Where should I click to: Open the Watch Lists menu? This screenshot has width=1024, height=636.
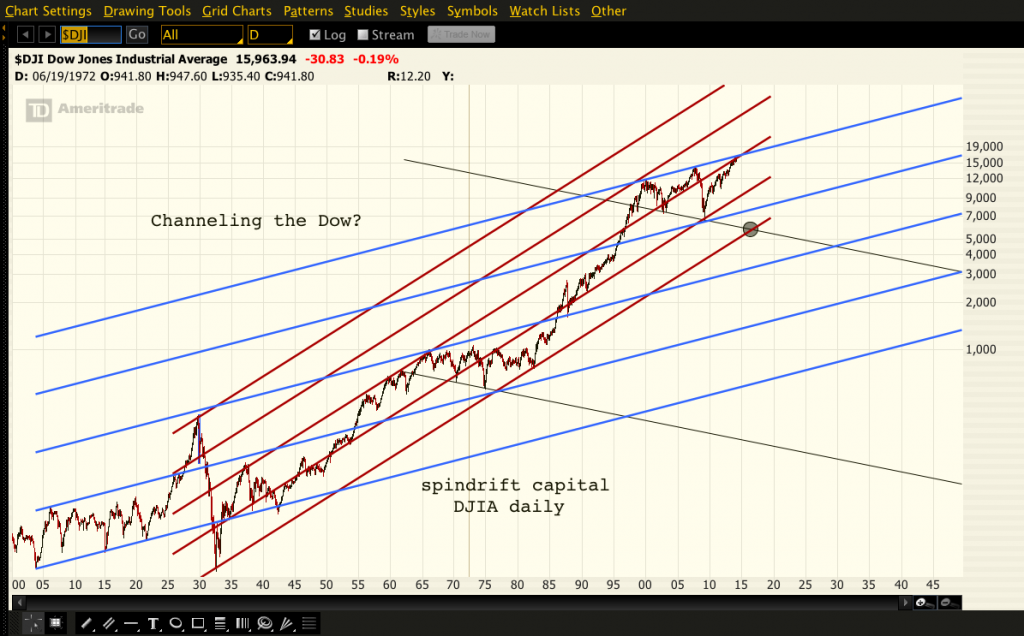[544, 11]
